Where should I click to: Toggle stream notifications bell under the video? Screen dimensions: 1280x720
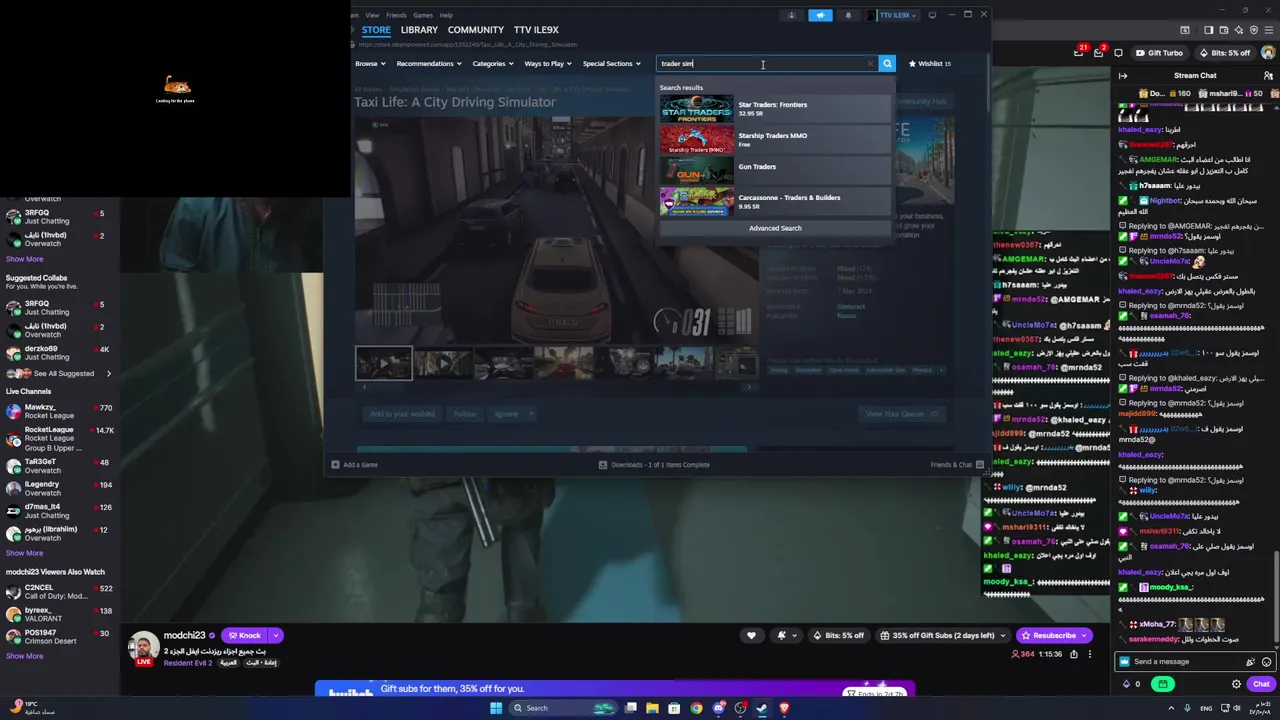click(785, 635)
